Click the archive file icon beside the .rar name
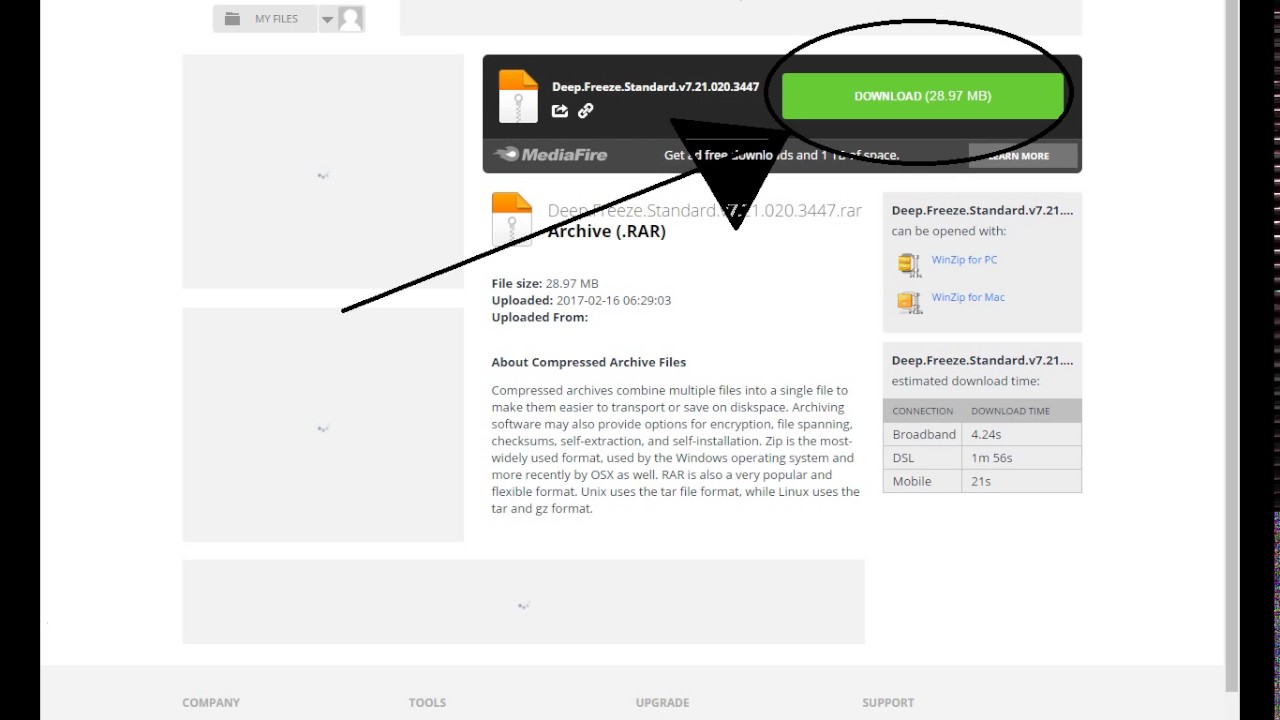1280x720 pixels. tap(512, 219)
